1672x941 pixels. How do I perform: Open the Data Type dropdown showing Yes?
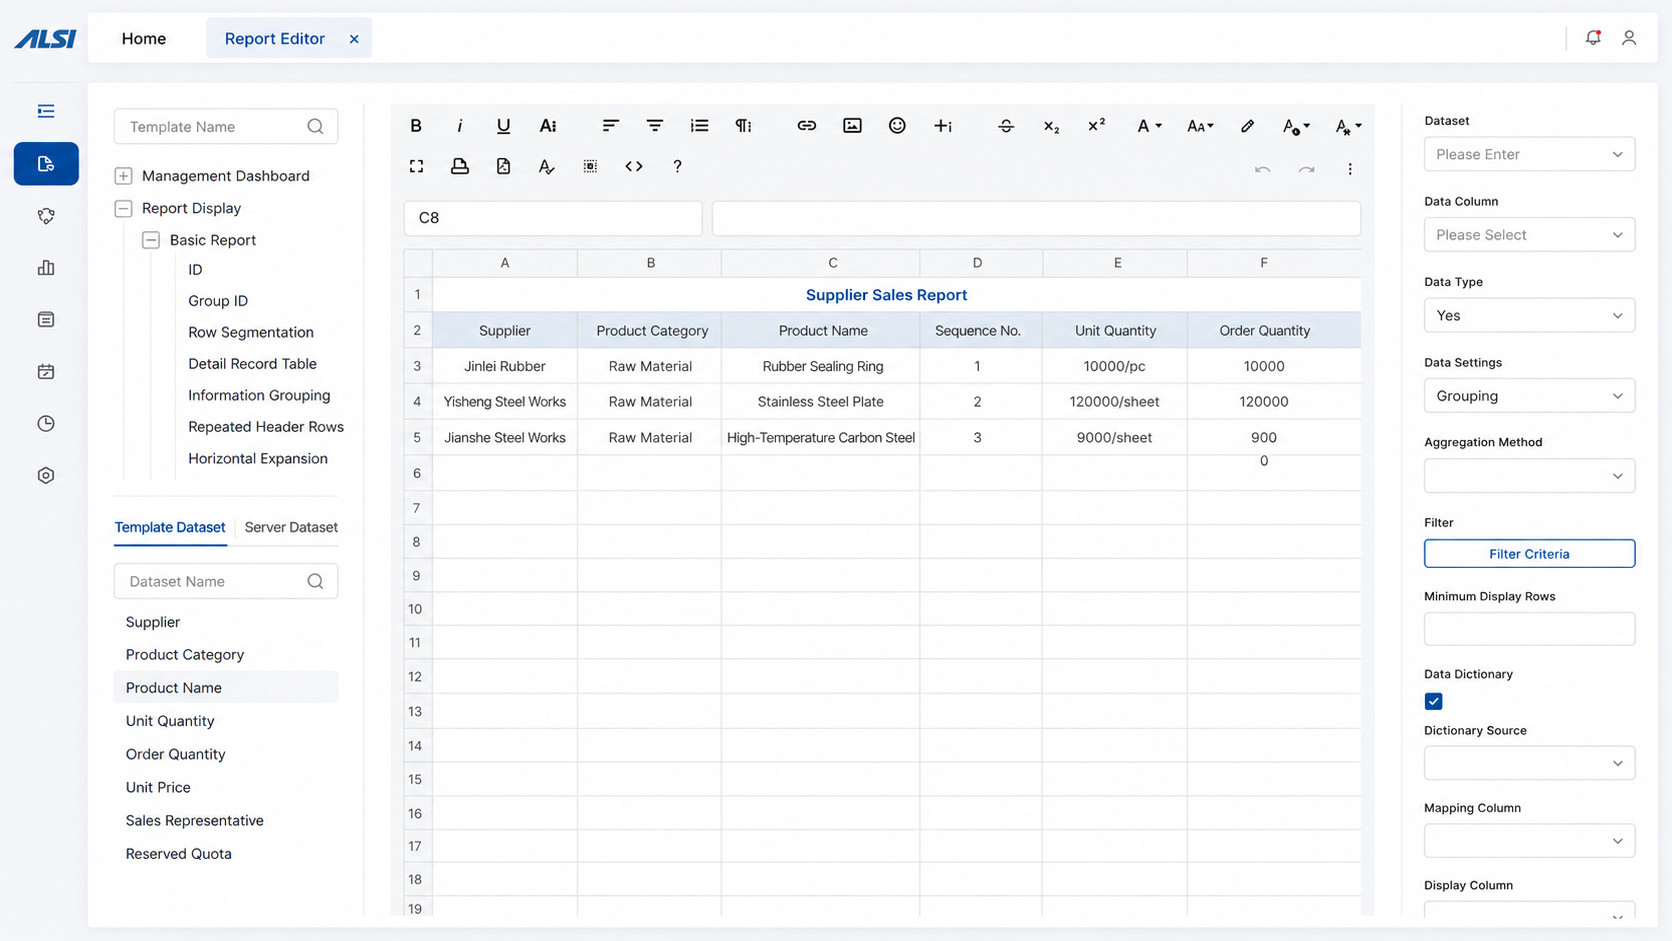[1529, 315]
